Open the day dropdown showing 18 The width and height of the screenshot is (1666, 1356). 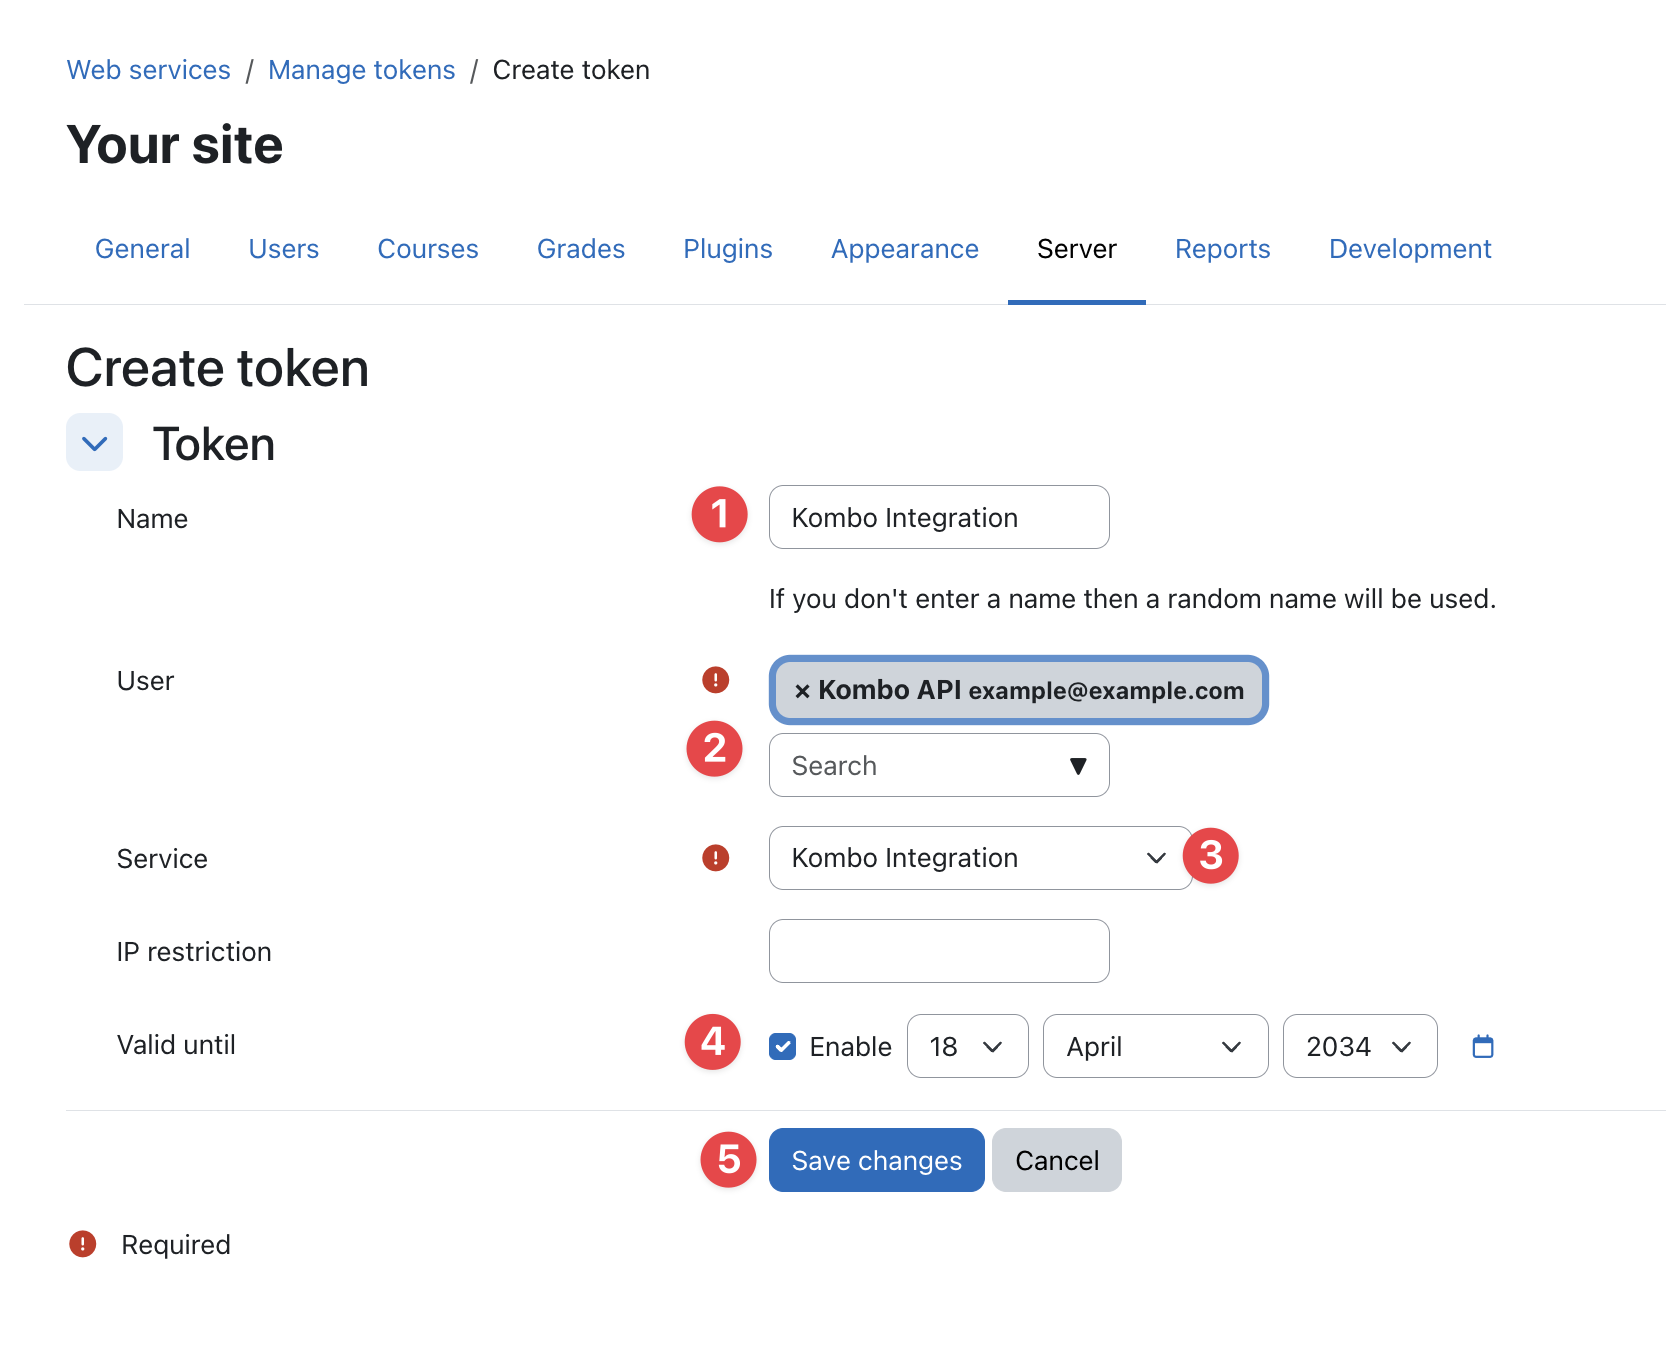(966, 1047)
